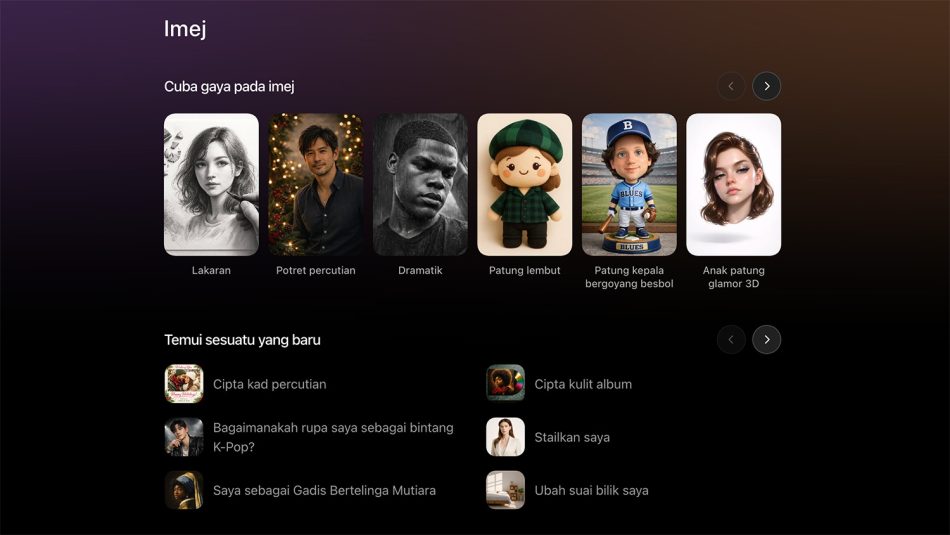Choose the Potret percutian style image

[316, 185]
